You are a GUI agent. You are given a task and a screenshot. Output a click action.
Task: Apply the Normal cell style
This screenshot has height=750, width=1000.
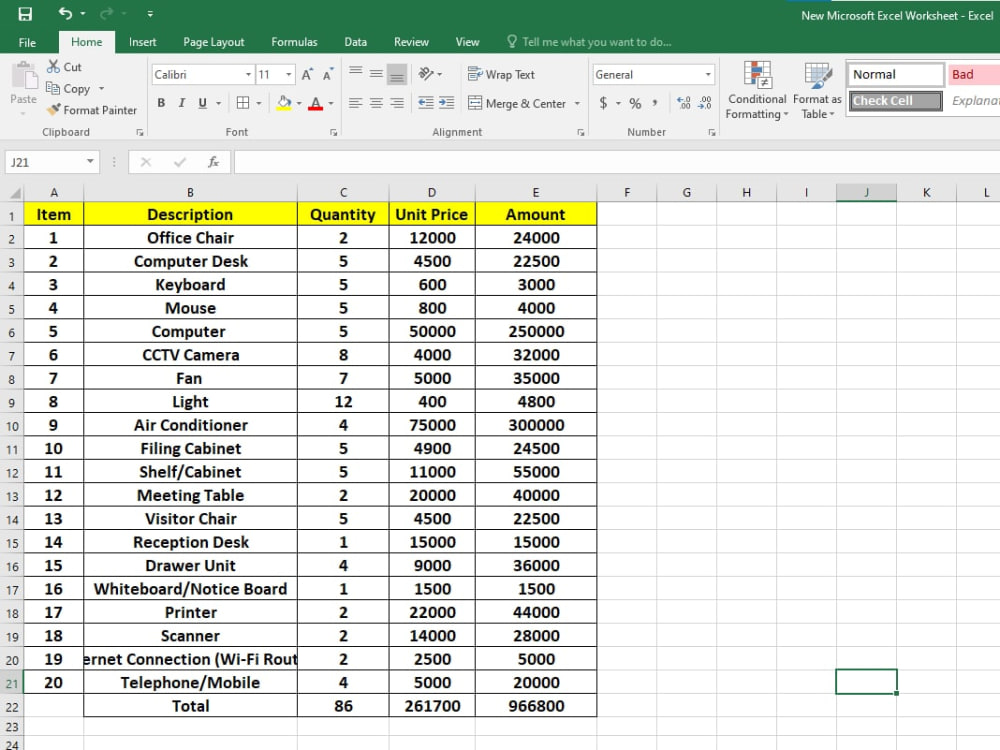(x=895, y=75)
